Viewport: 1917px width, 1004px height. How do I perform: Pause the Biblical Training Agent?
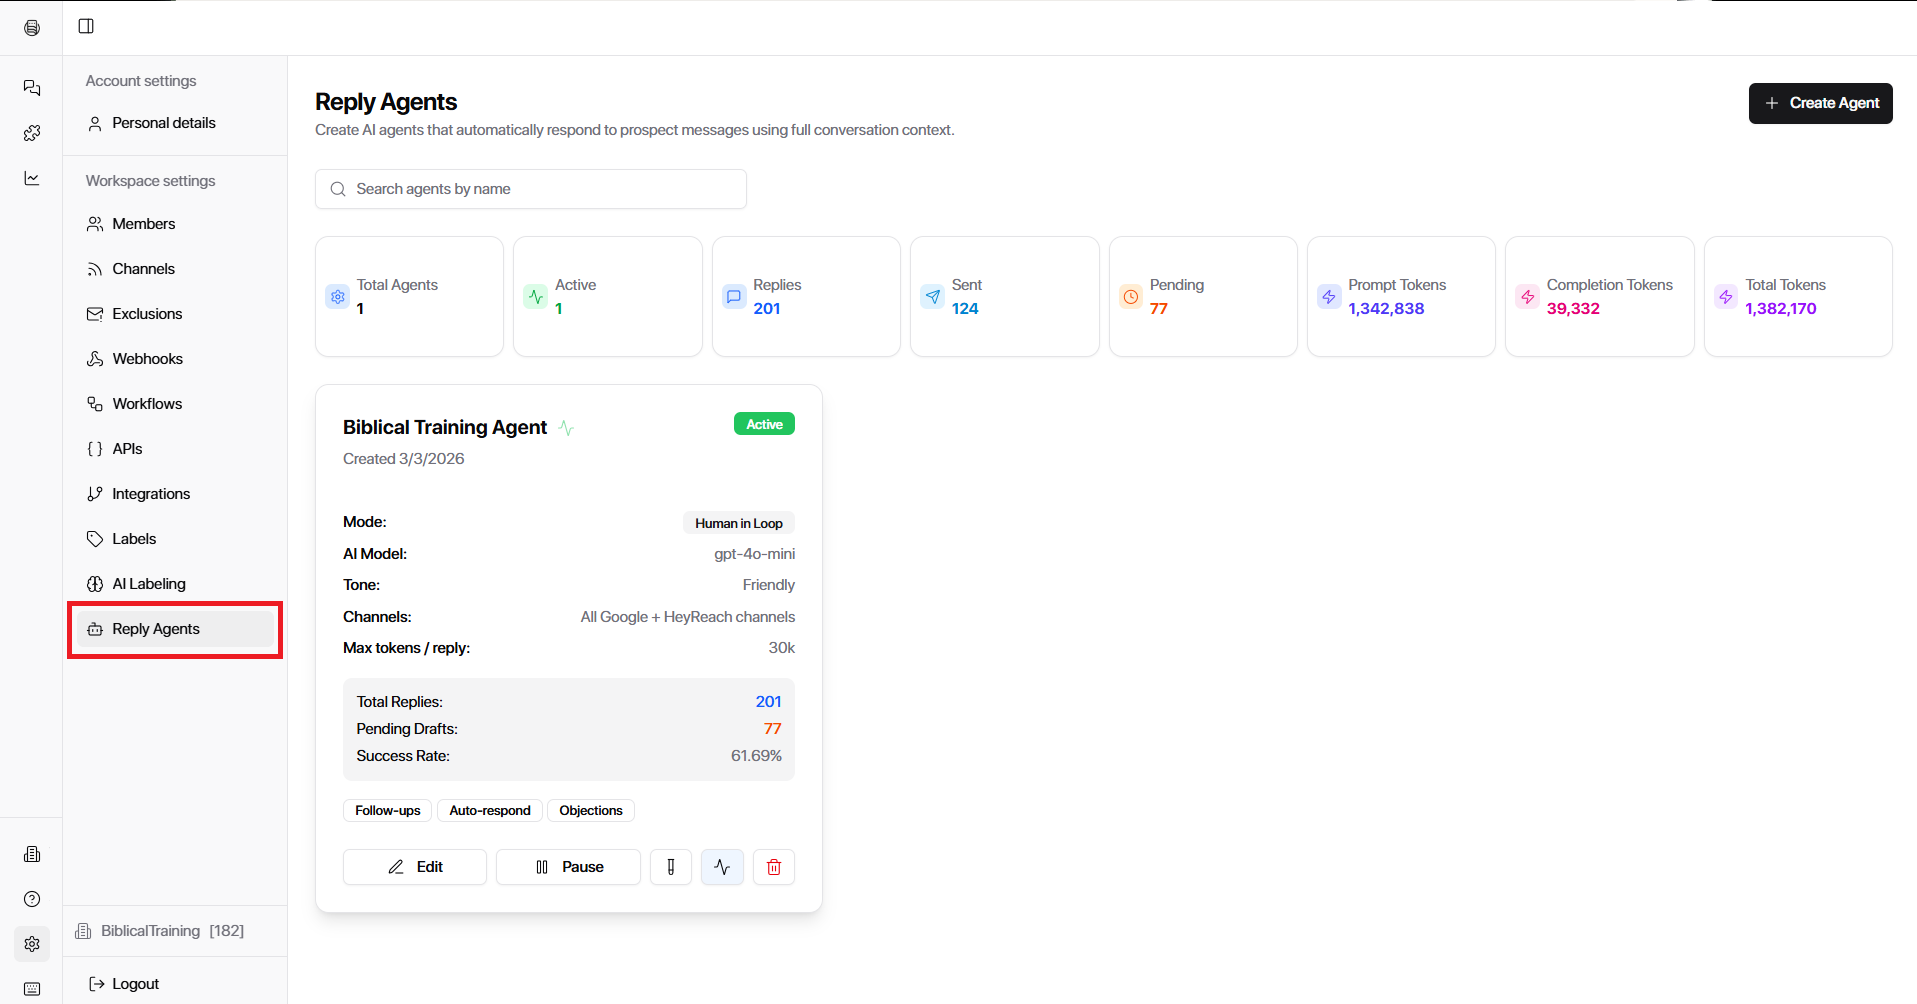coord(568,867)
